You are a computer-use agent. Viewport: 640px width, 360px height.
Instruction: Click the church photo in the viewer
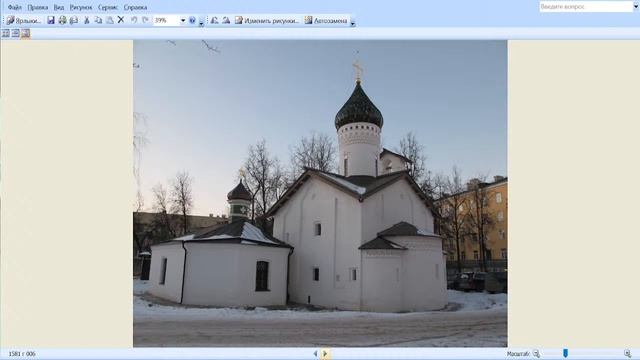(x=320, y=193)
